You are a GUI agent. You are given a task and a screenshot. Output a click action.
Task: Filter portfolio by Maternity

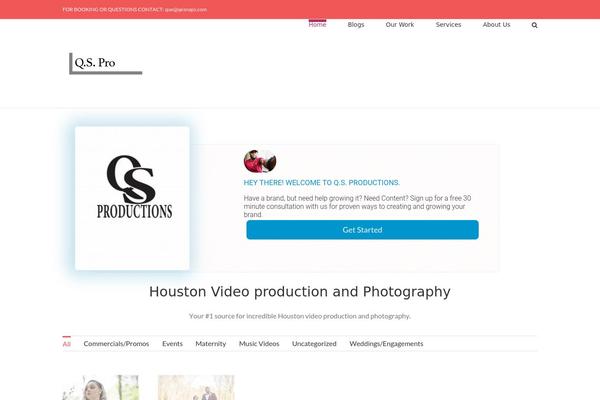pos(210,344)
